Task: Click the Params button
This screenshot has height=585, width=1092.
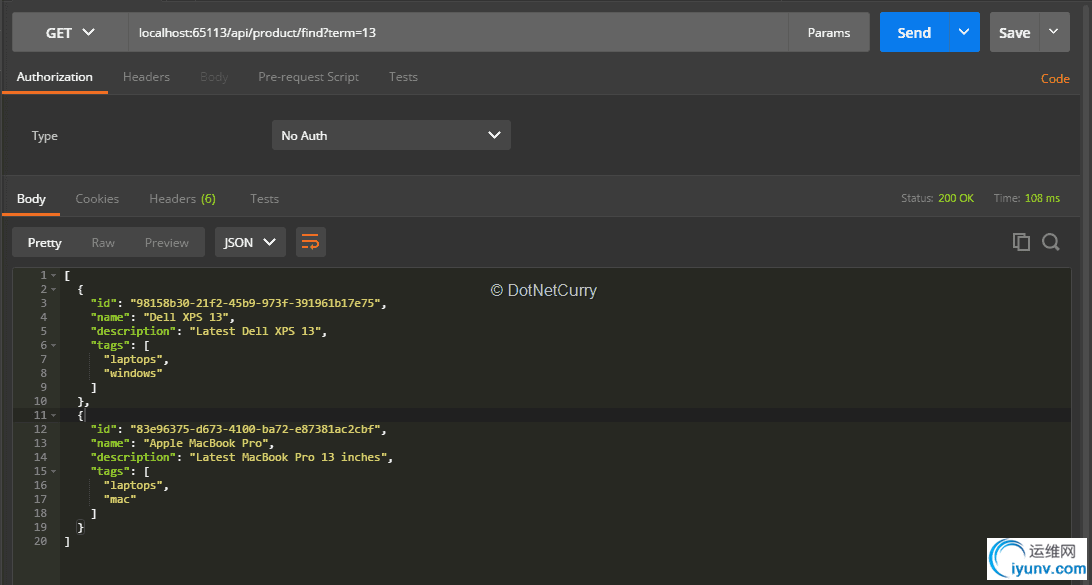Action: [829, 32]
